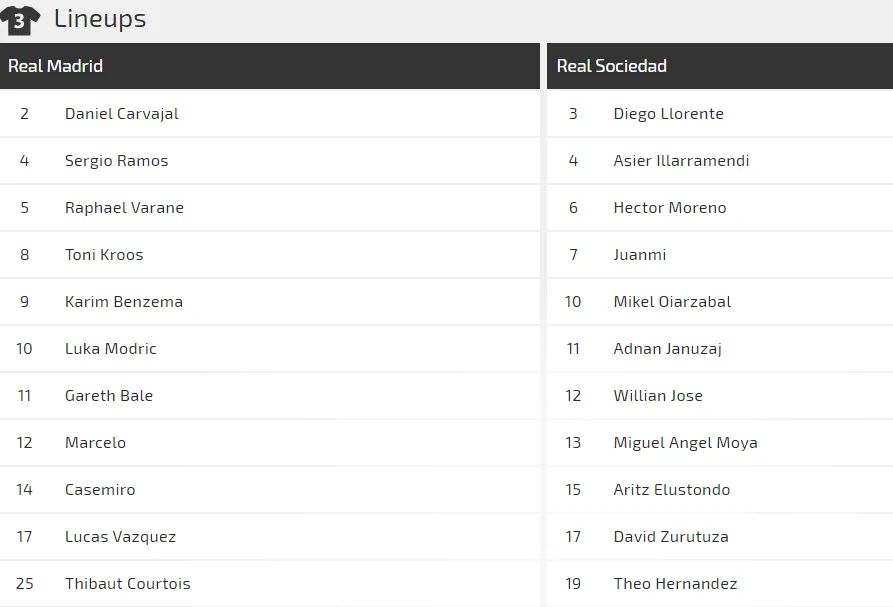
Task: Open Miguel Angel Moya's row
Action: pyautogui.click(x=685, y=443)
